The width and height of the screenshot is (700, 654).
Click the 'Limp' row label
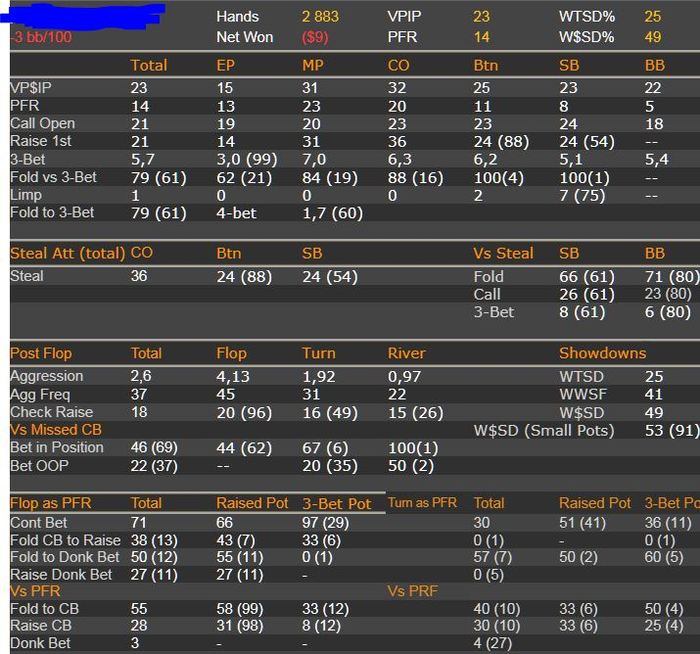(x=26, y=195)
